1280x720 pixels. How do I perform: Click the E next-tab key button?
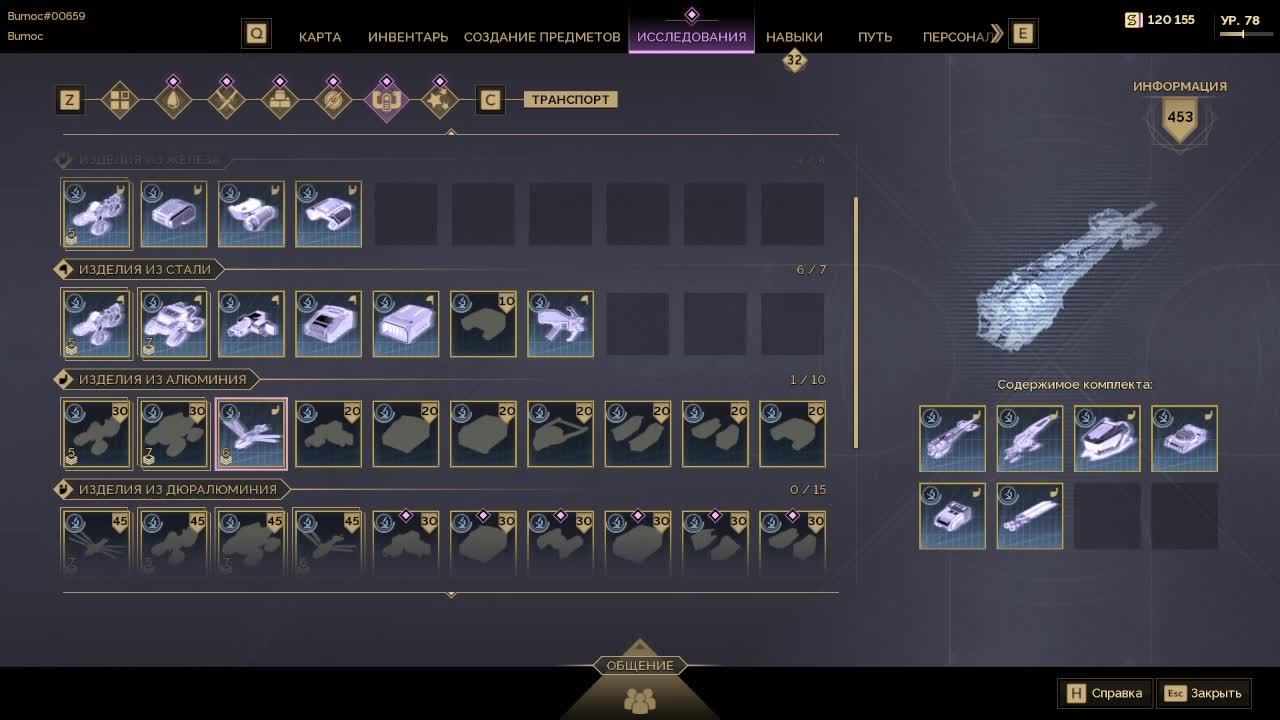(x=1022, y=33)
